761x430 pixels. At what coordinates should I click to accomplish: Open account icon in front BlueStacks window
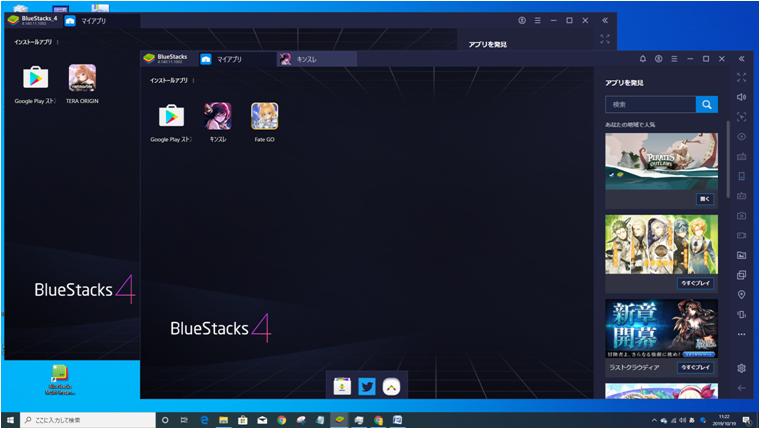(659, 59)
